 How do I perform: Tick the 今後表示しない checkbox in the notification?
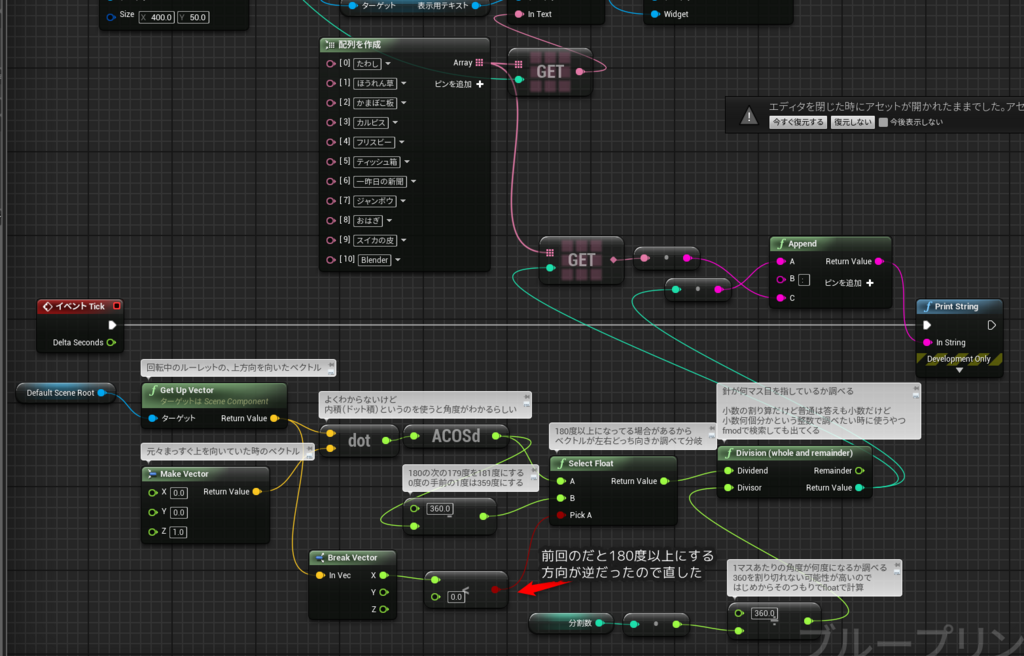coord(883,122)
